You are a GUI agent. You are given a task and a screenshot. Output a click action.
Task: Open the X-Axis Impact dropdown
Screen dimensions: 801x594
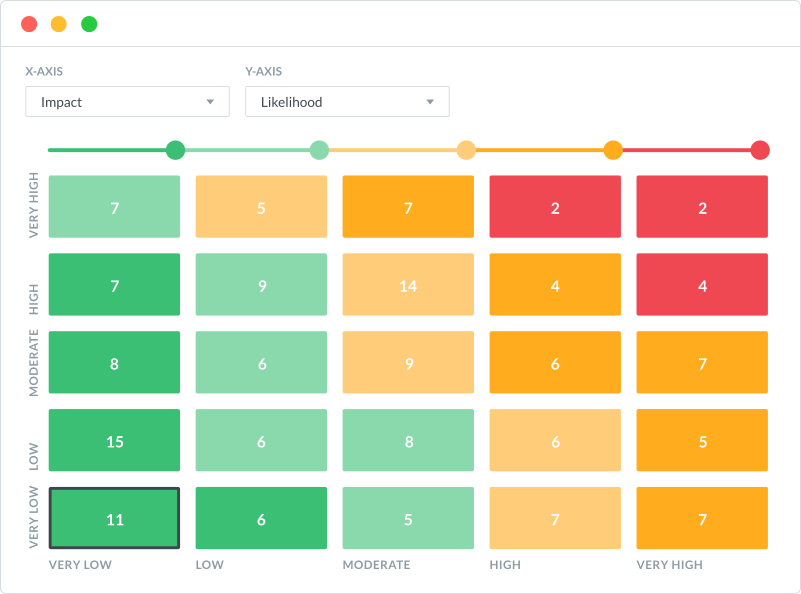point(127,101)
